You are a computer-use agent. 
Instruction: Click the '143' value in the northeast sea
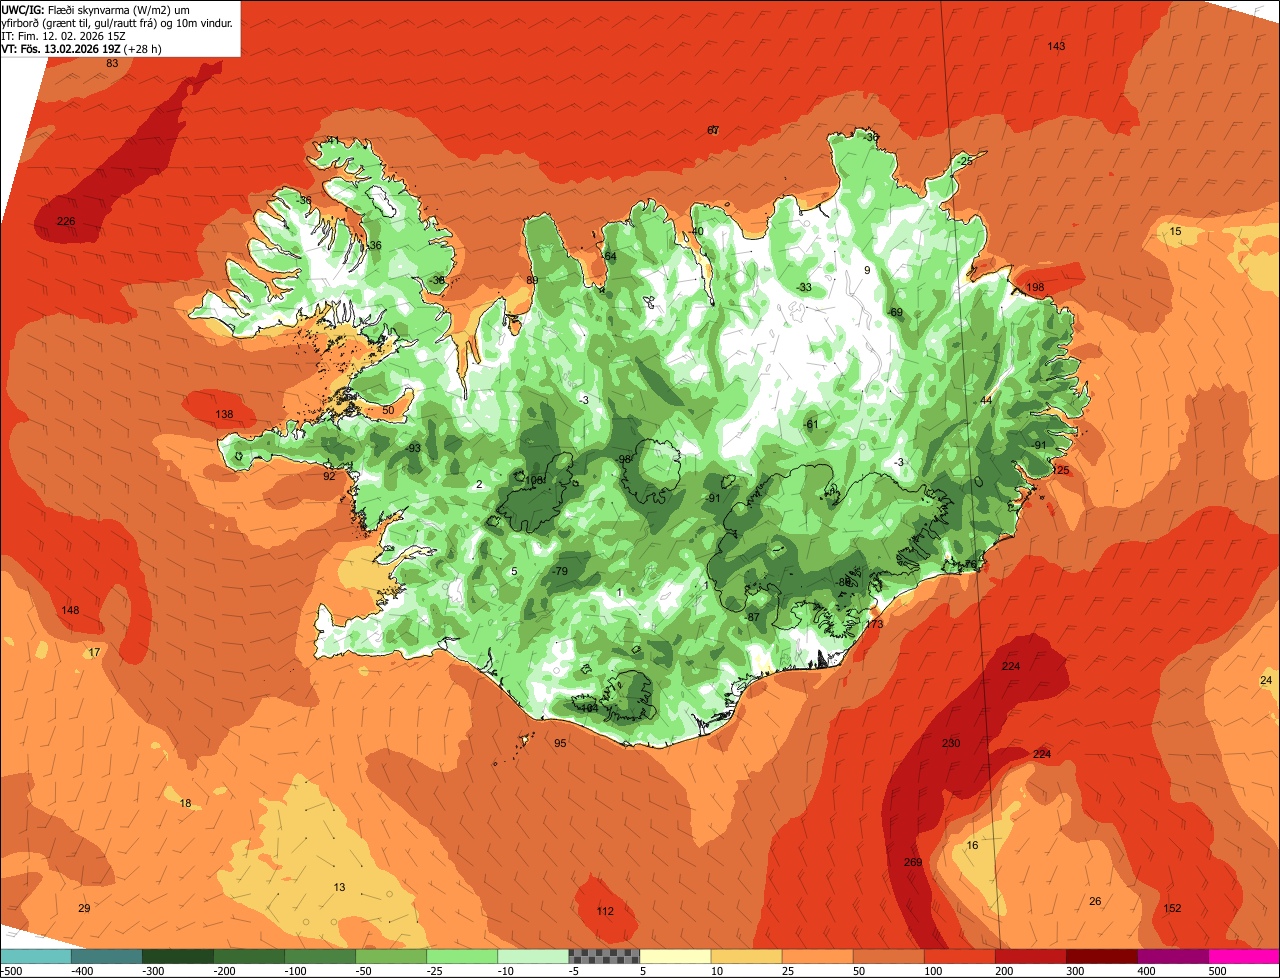1056,47
